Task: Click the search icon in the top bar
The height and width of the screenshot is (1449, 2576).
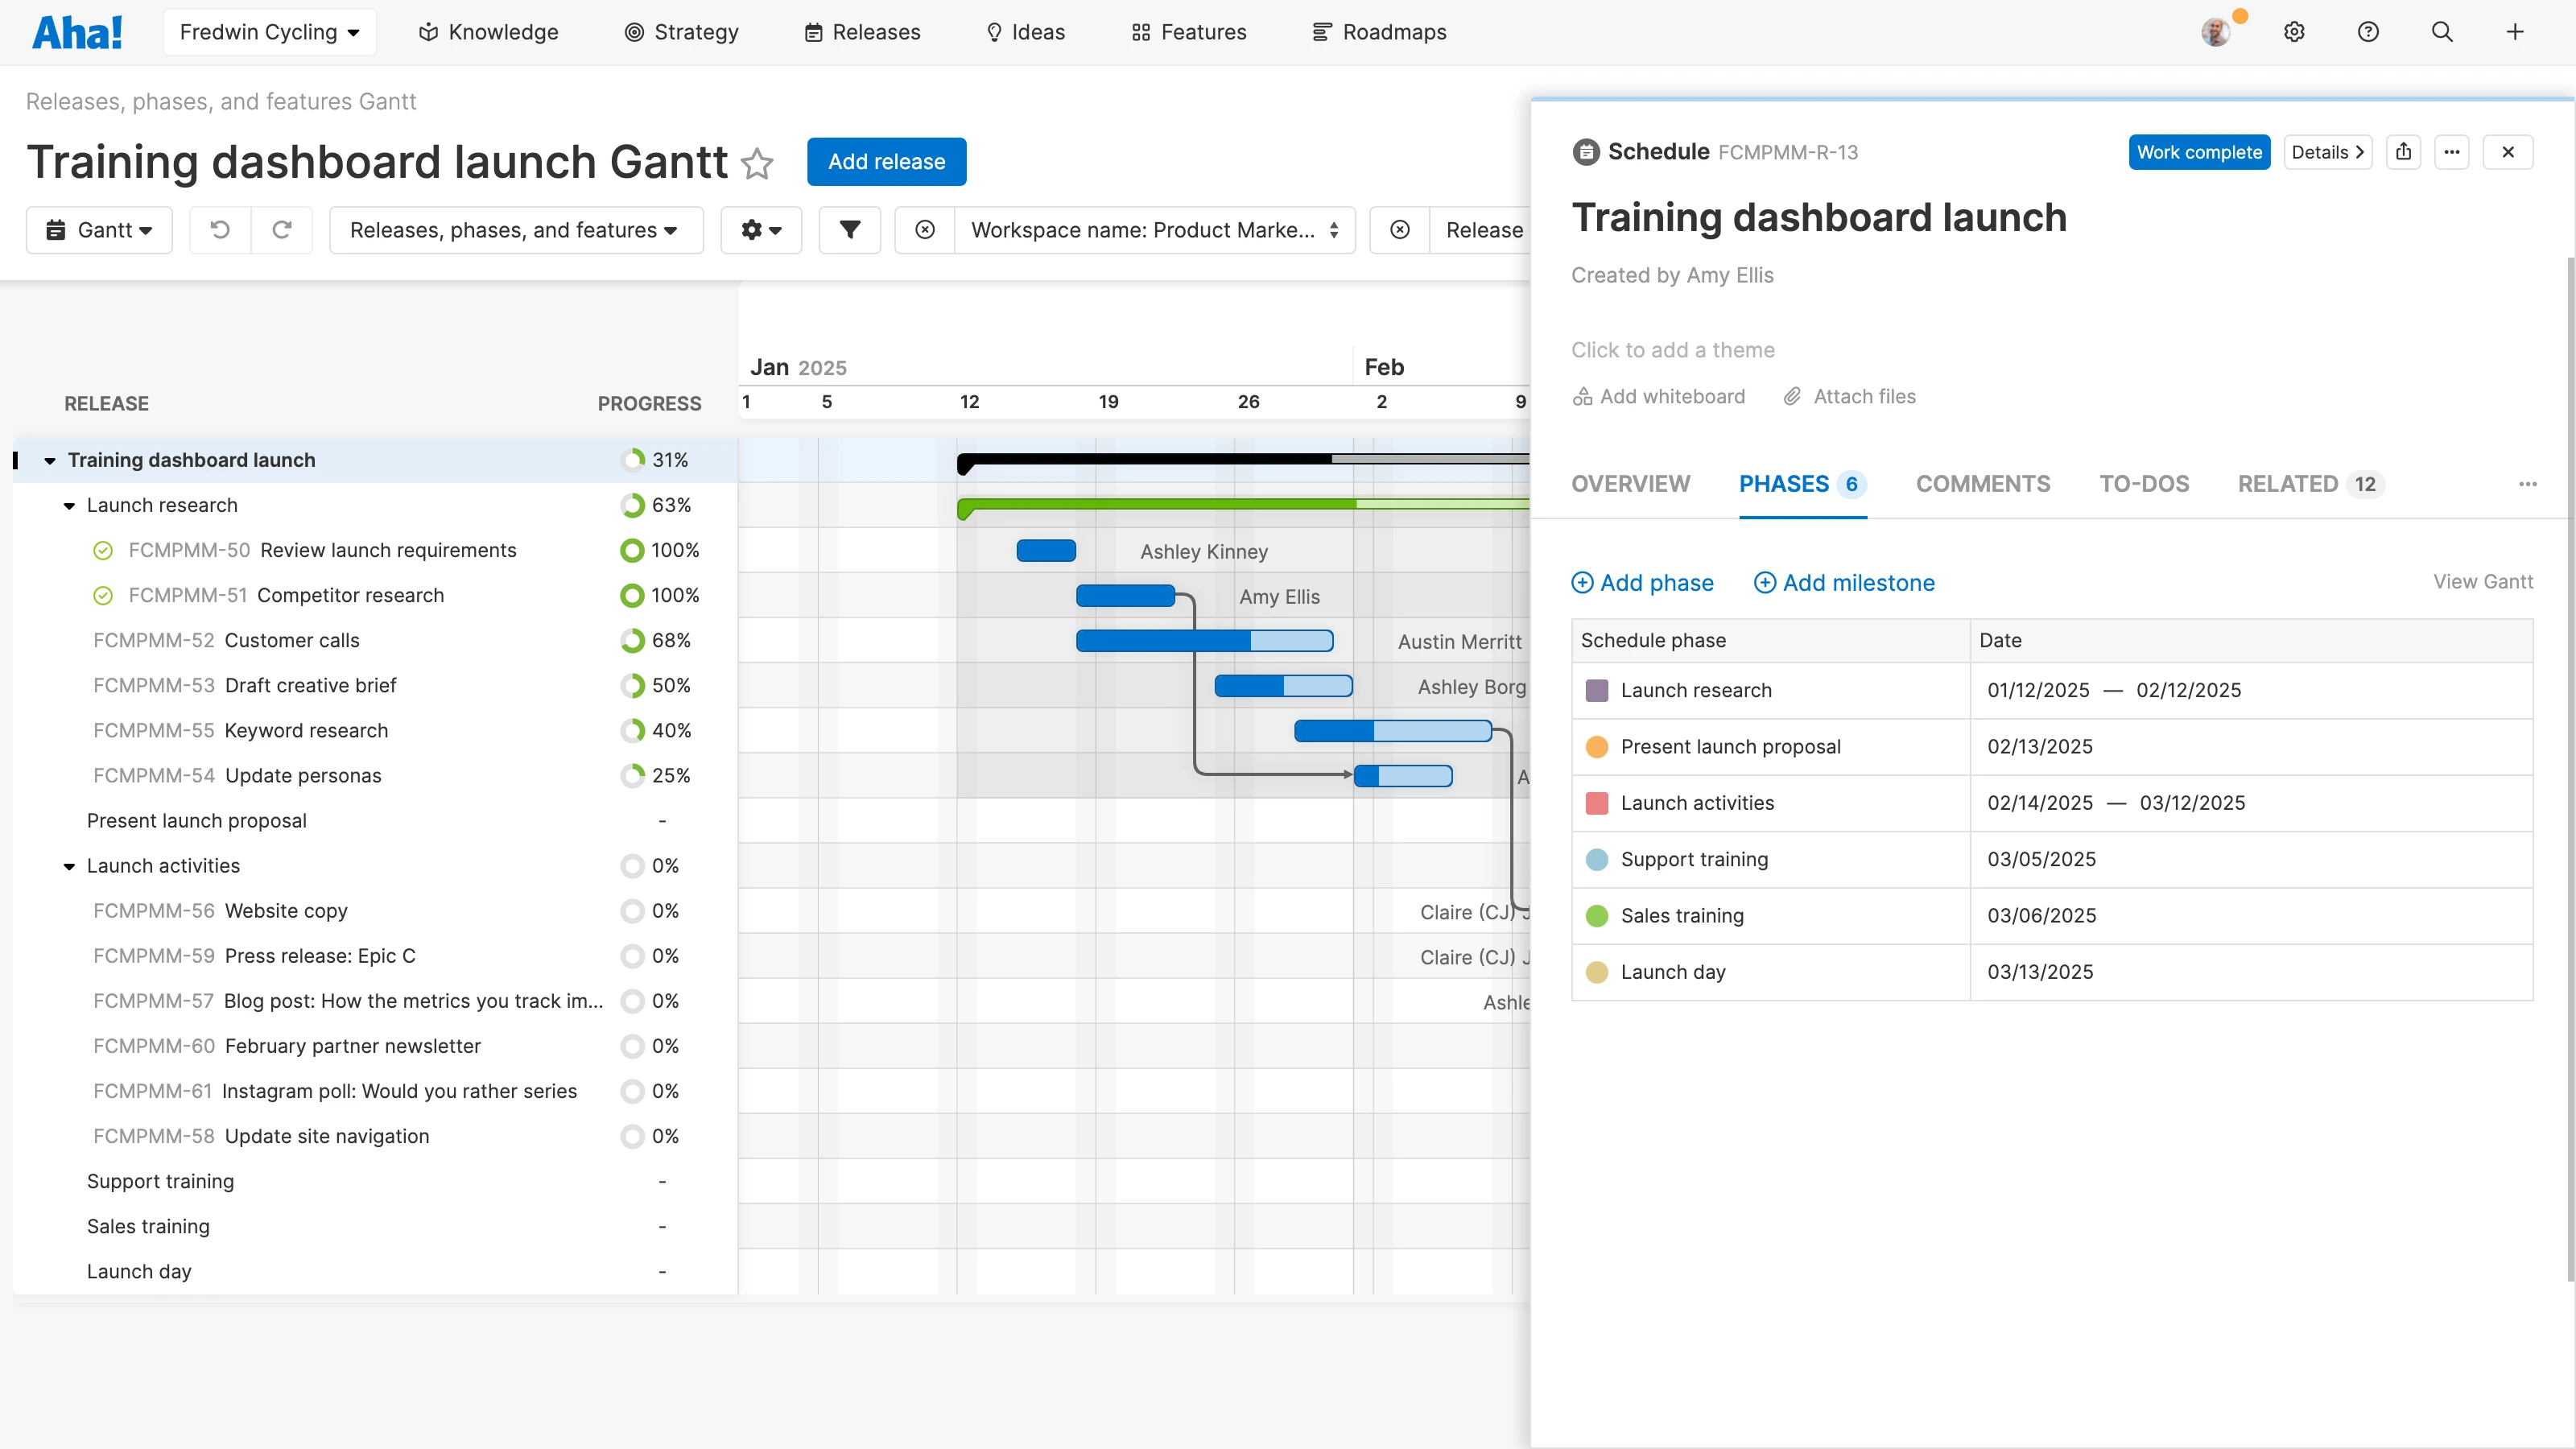Action: pos(2442,31)
